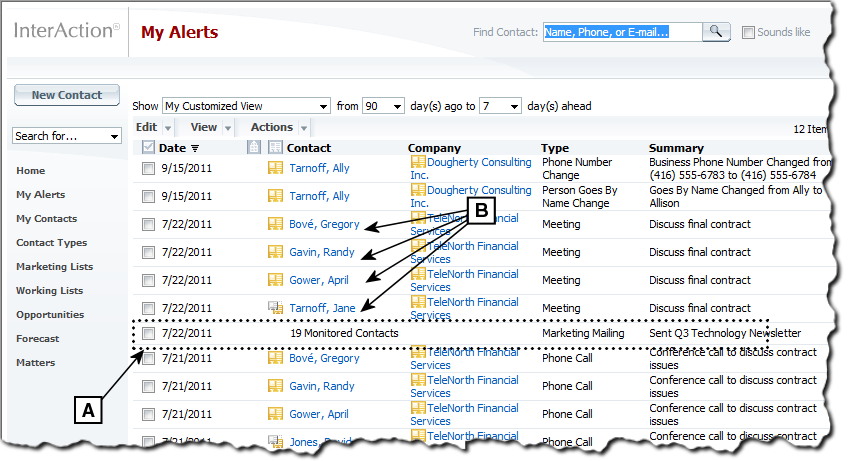
Task: Click contact icon for Tarnoff, Ally Name Change row
Action: pyautogui.click(x=275, y=196)
